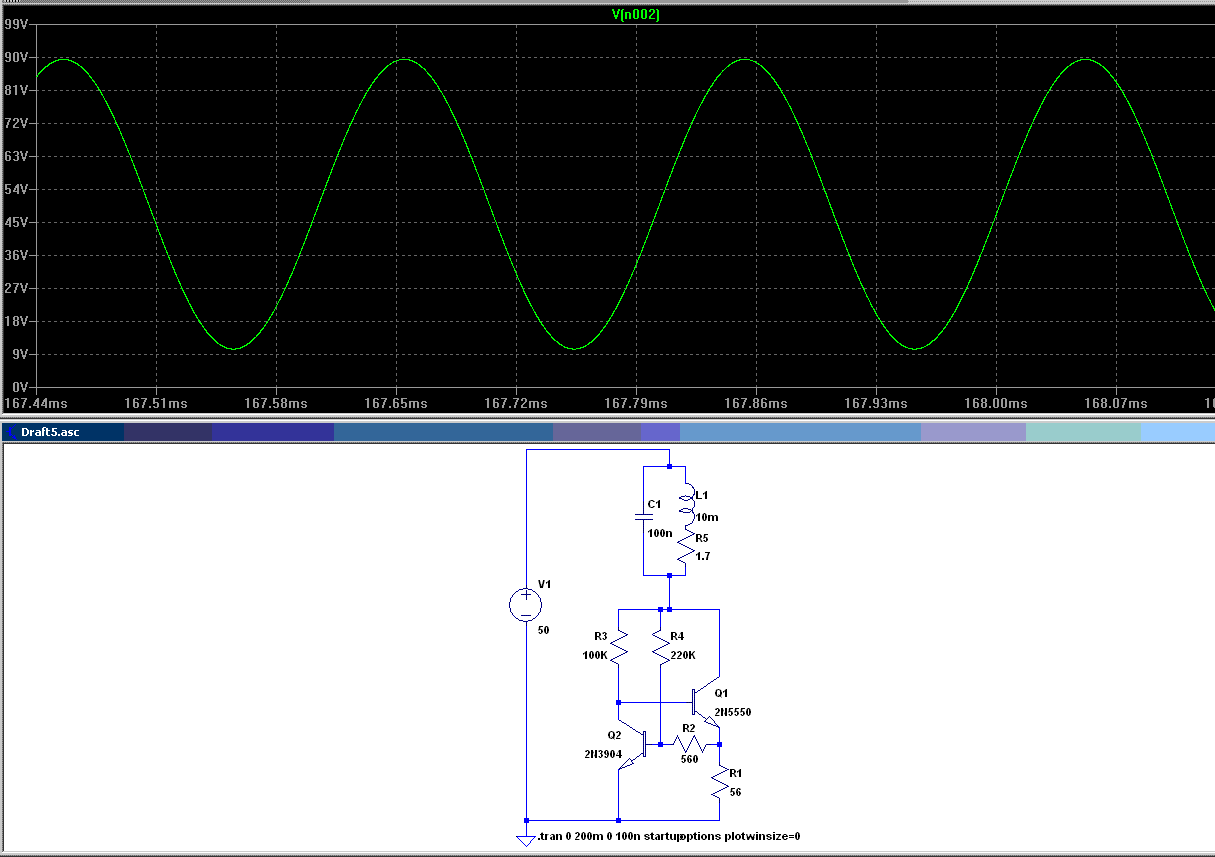
Task: Click the 167.58ms time axis label
Action: click(x=276, y=403)
